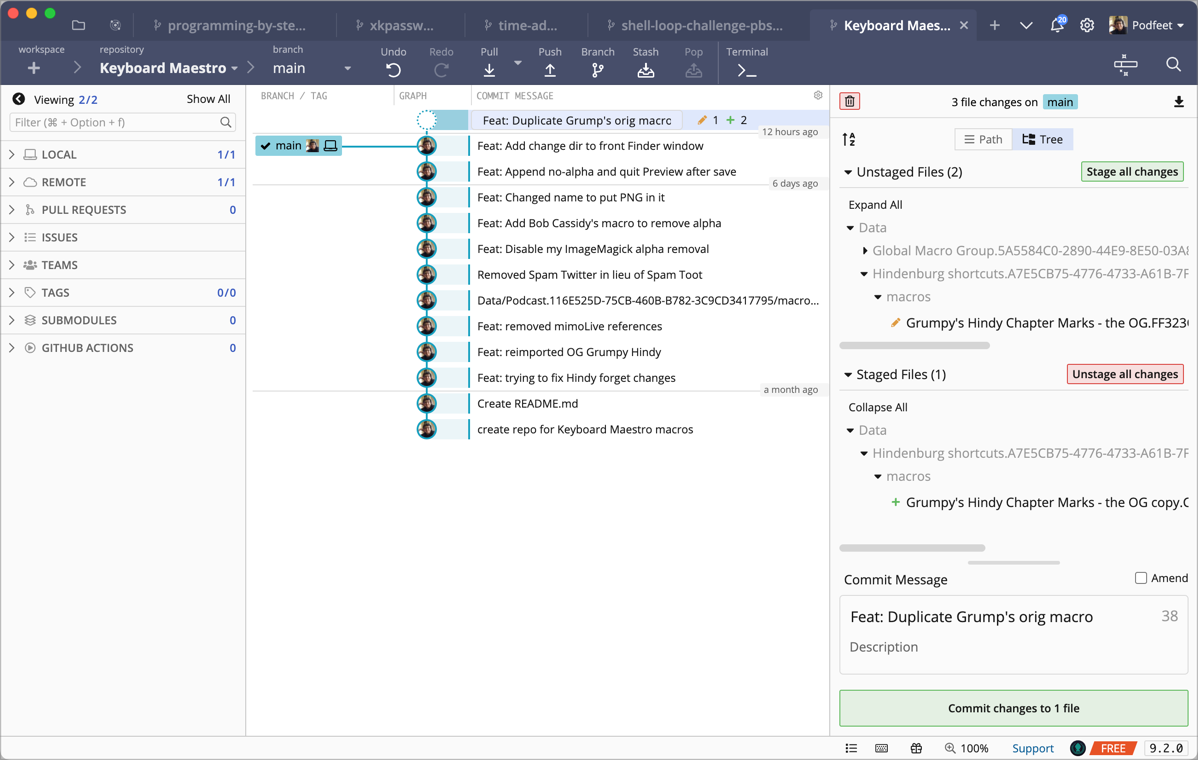Click Commit changes to 1 file

click(x=1013, y=708)
